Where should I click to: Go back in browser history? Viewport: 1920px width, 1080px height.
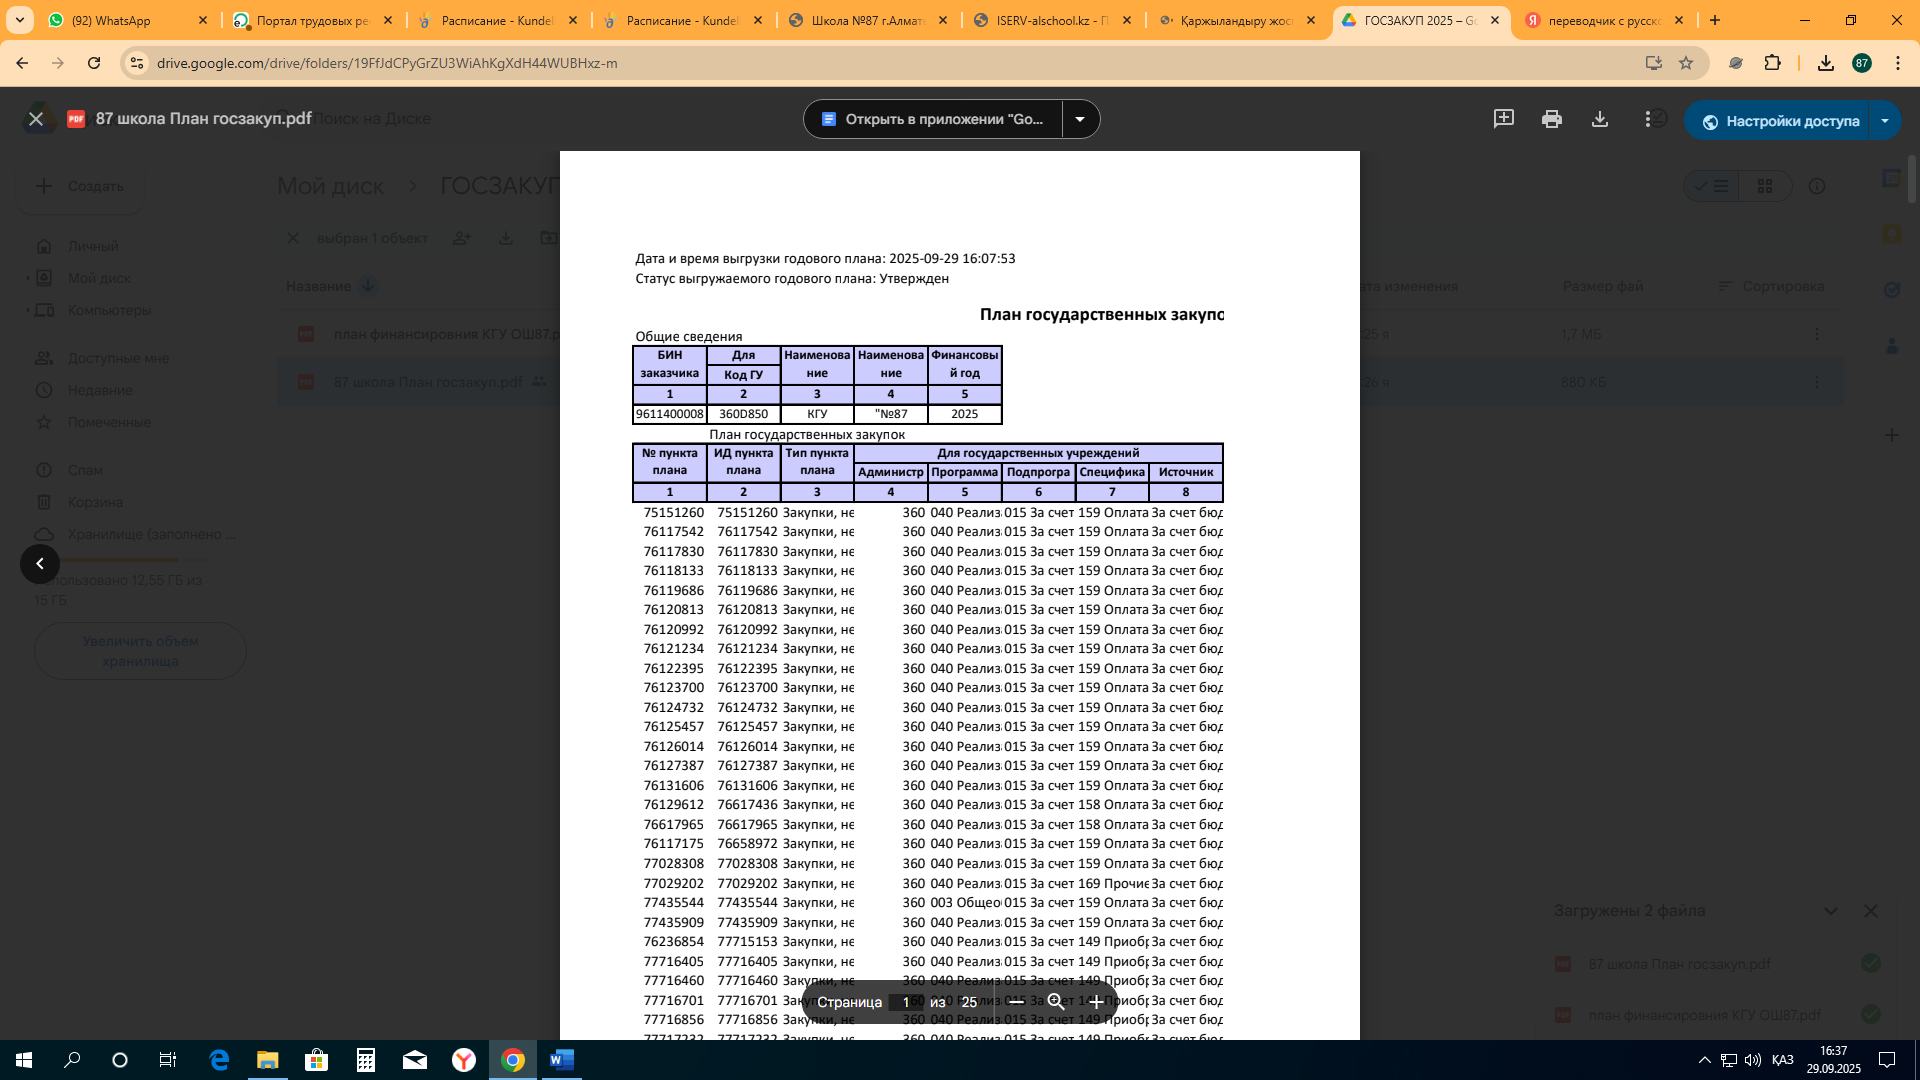(x=22, y=63)
